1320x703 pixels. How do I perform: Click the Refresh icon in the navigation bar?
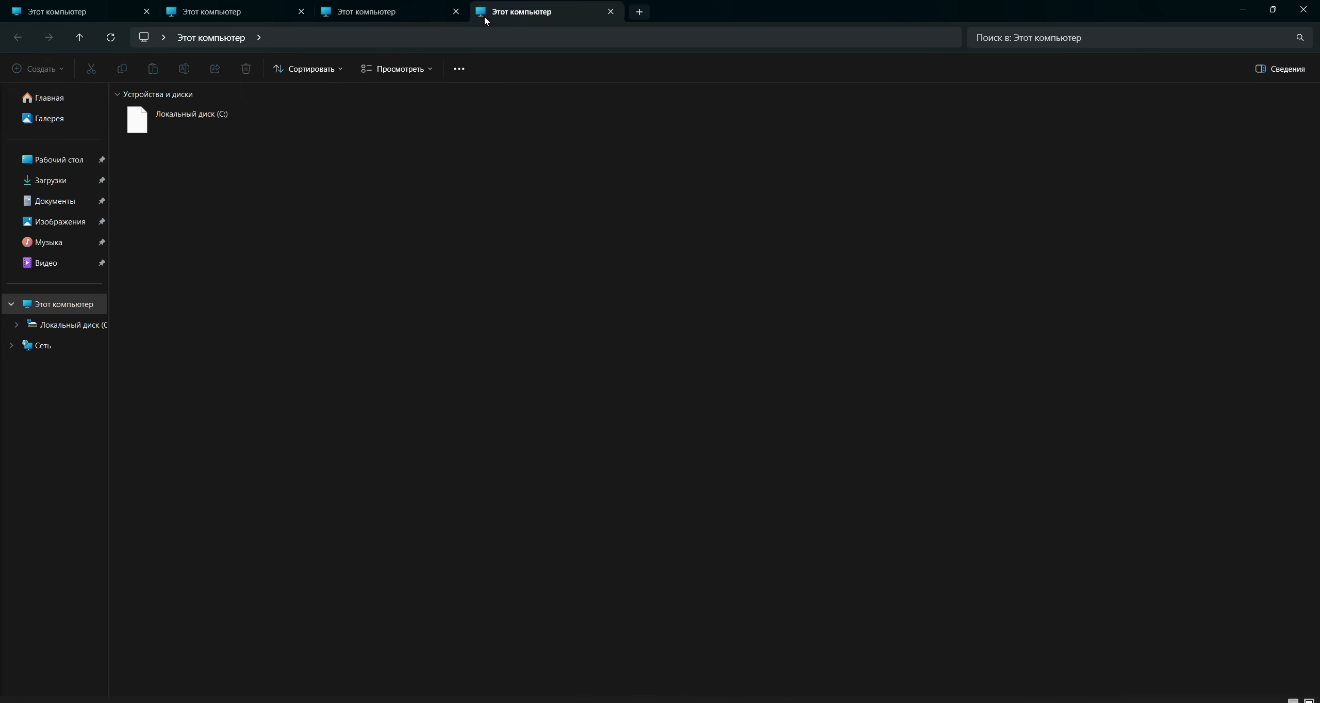110,37
